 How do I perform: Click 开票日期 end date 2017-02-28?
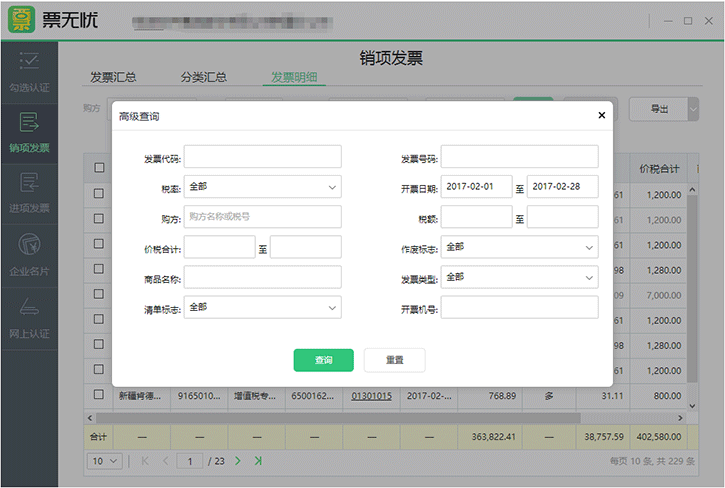coord(563,187)
